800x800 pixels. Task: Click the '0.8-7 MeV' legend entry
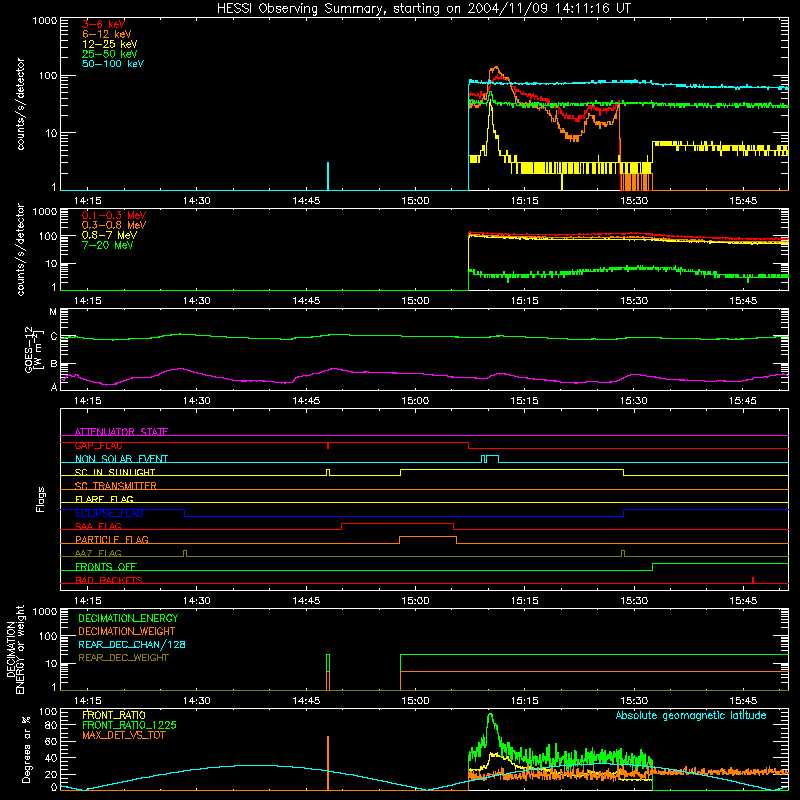[x=109, y=235]
